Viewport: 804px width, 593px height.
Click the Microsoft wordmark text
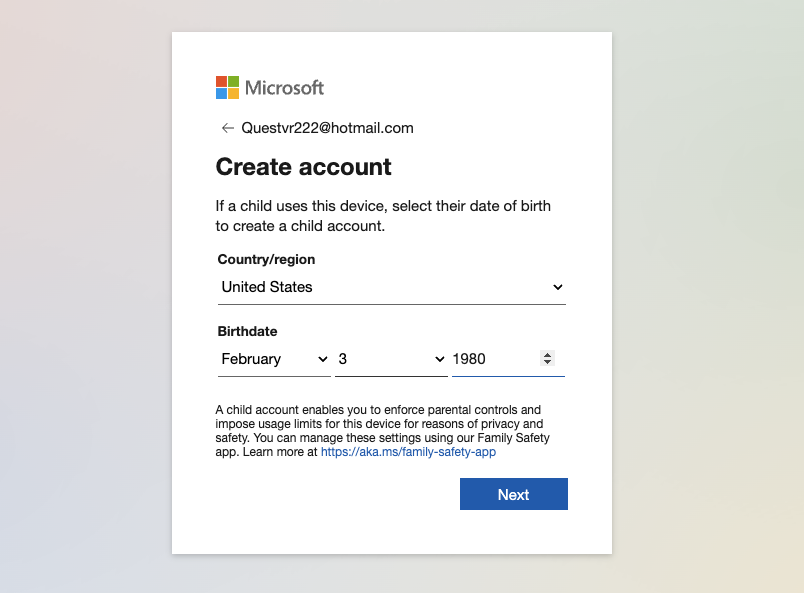(285, 88)
